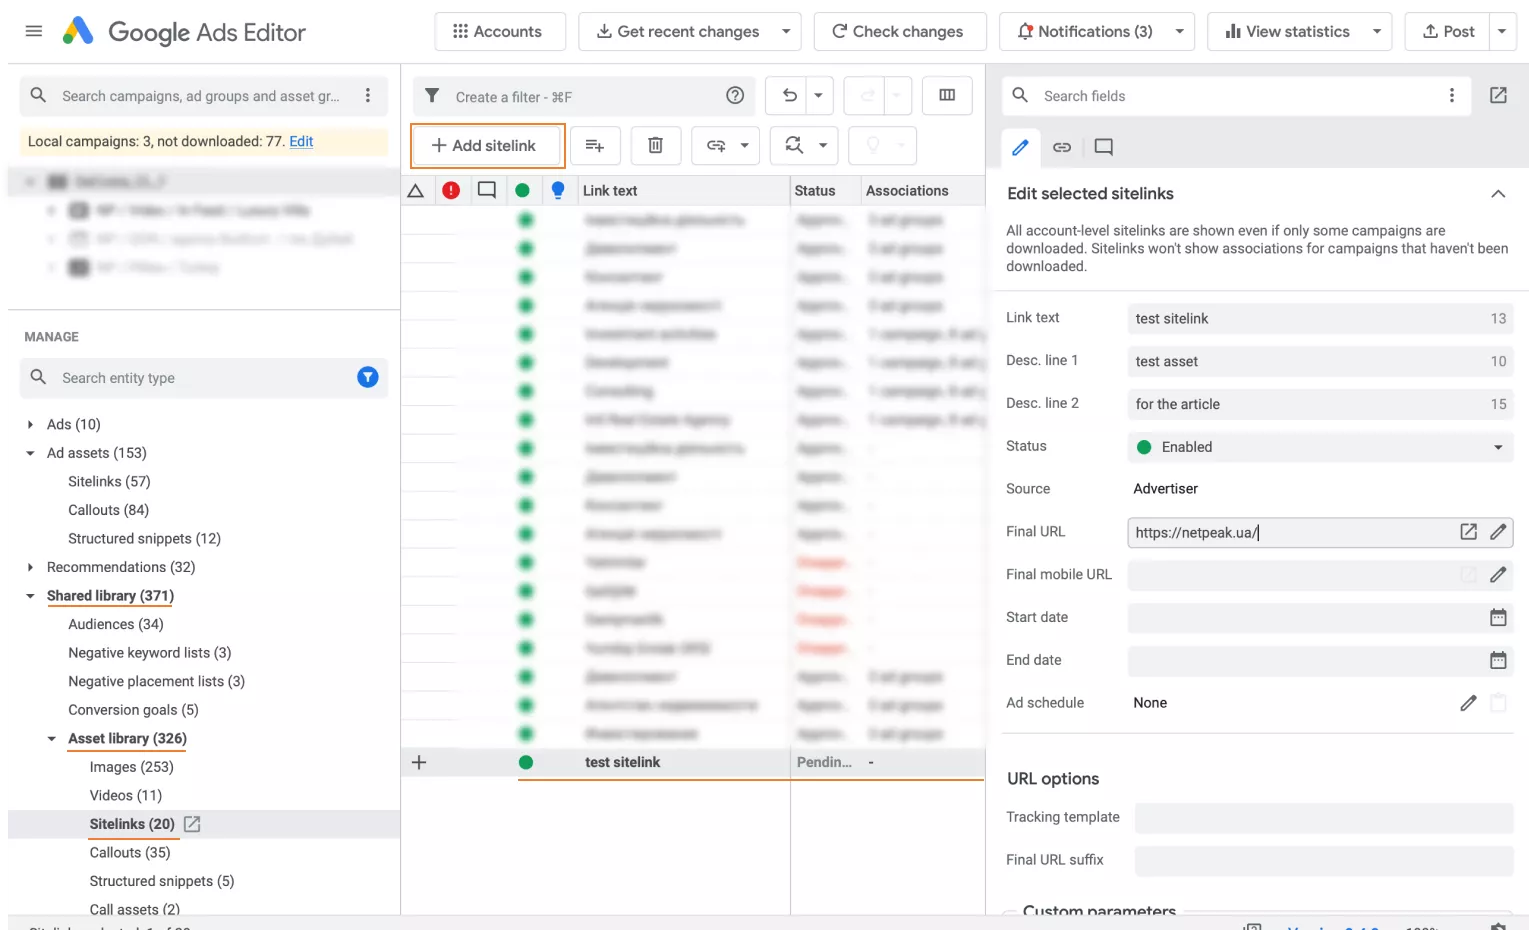Expand Recommendations (32) node

[30, 567]
